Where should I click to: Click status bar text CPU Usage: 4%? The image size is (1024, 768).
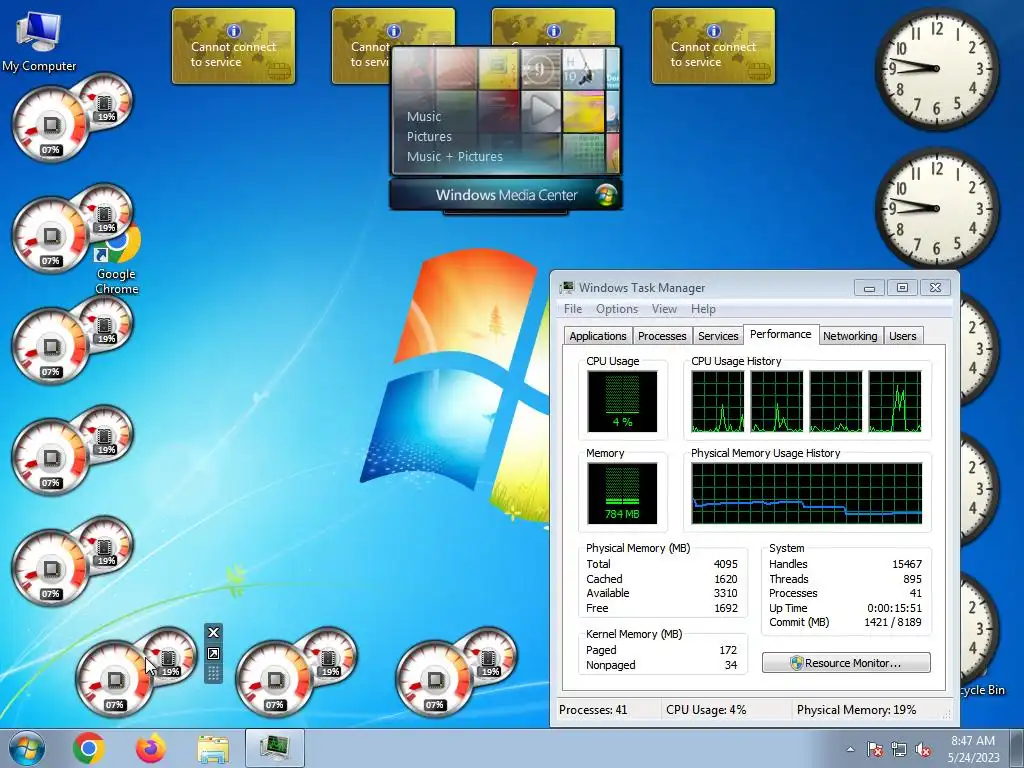pyautogui.click(x=706, y=709)
